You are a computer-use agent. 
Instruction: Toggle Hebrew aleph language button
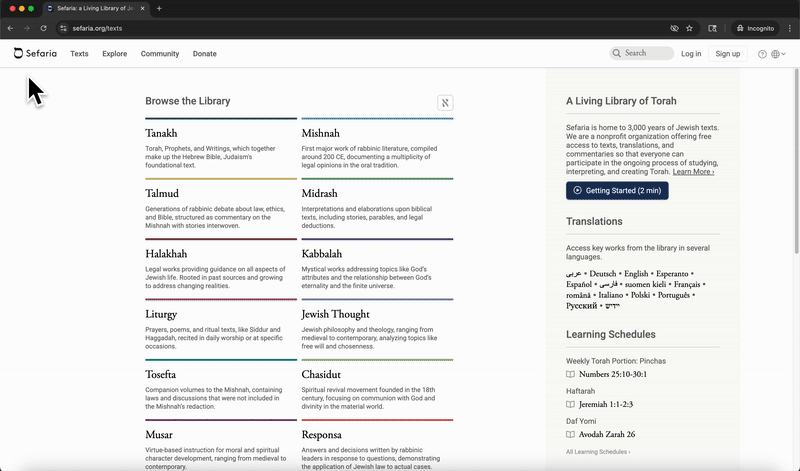[445, 103]
